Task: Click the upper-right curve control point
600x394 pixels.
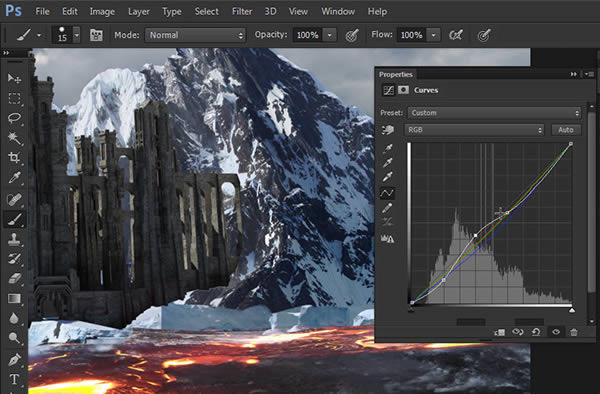Action: (571, 144)
